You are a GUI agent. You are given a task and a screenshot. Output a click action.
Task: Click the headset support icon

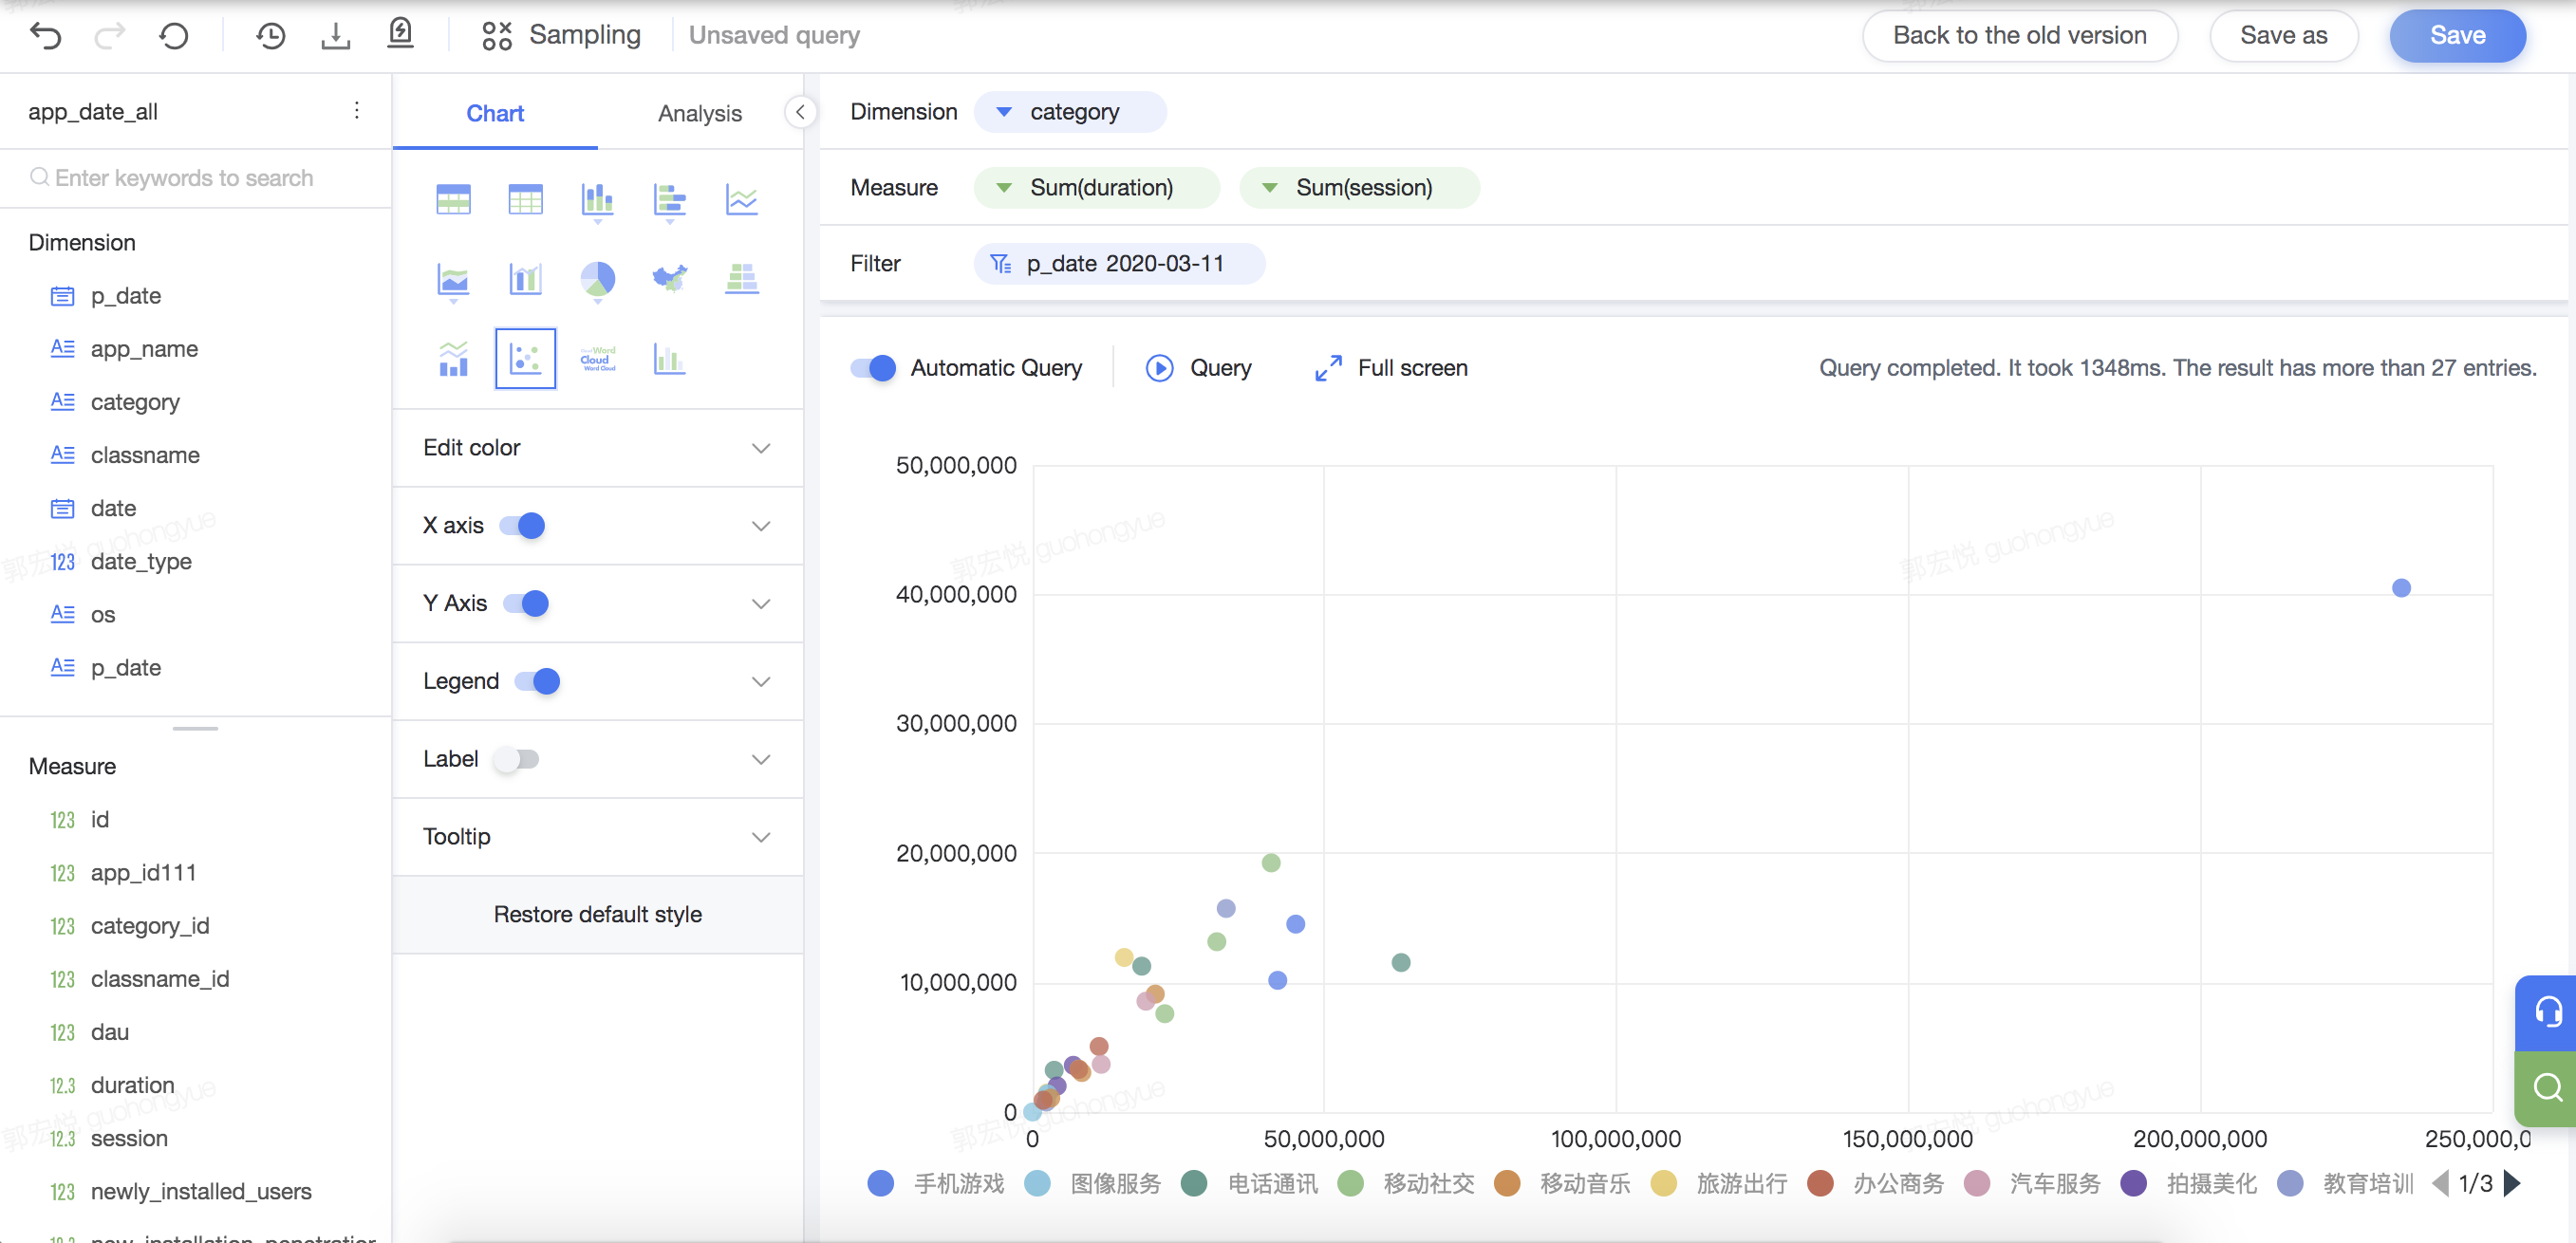click(x=2548, y=1012)
